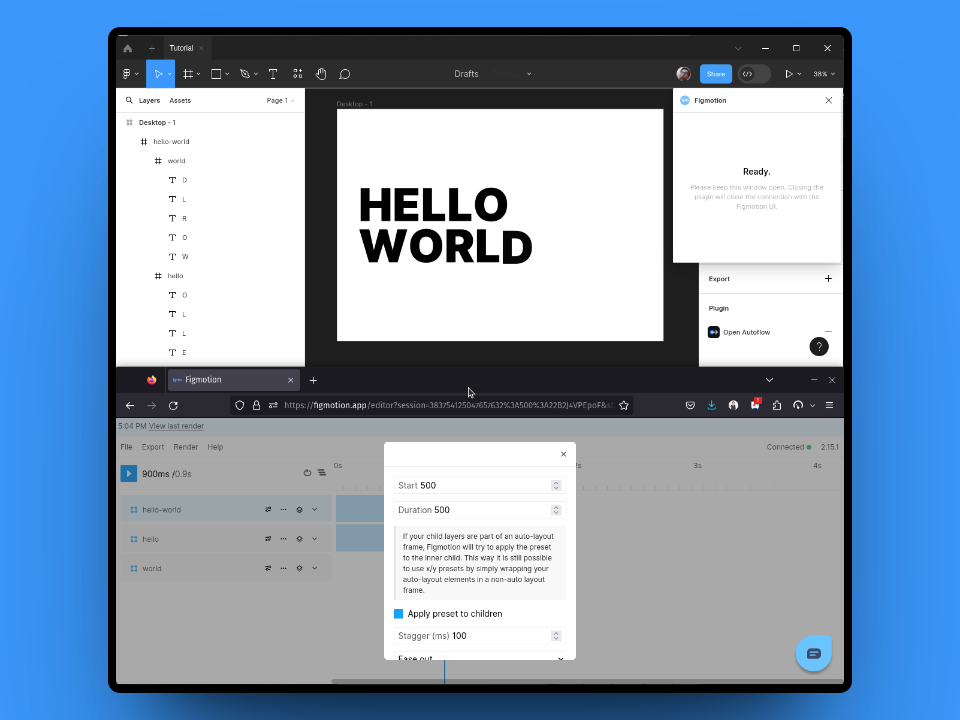
Task: Open Frame tool dropdown arrow
Action: coord(198,74)
